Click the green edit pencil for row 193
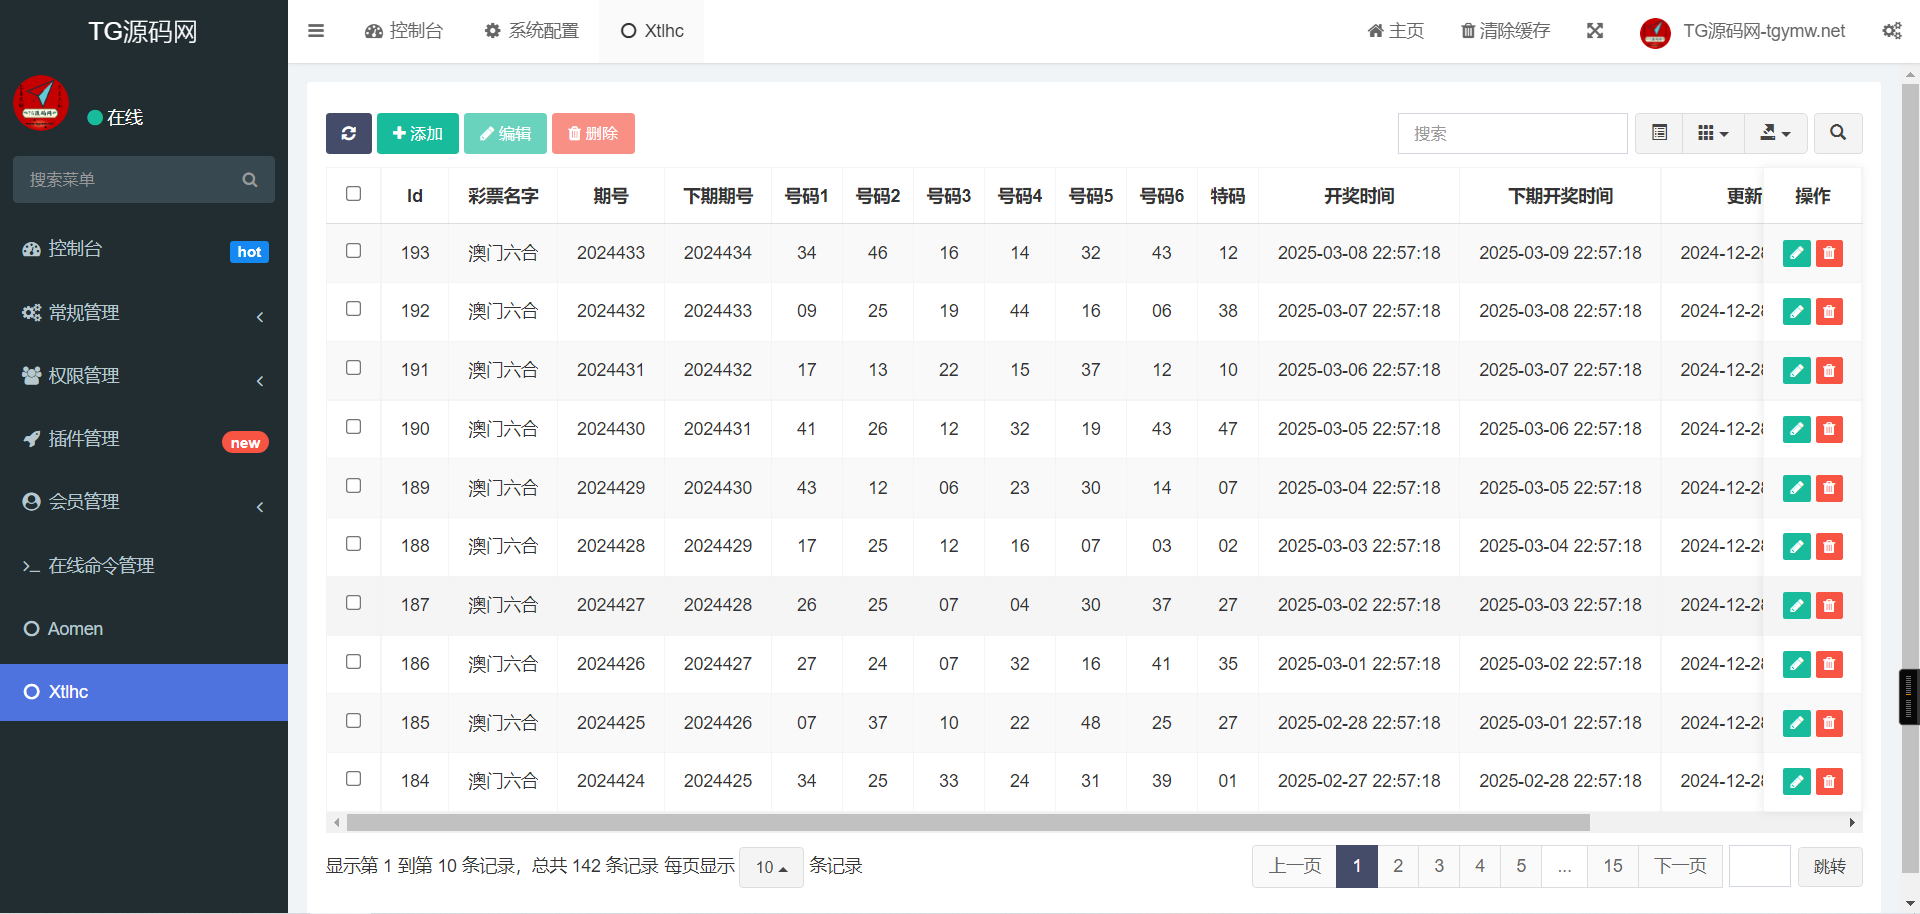The image size is (1920, 914). (x=1796, y=253)
